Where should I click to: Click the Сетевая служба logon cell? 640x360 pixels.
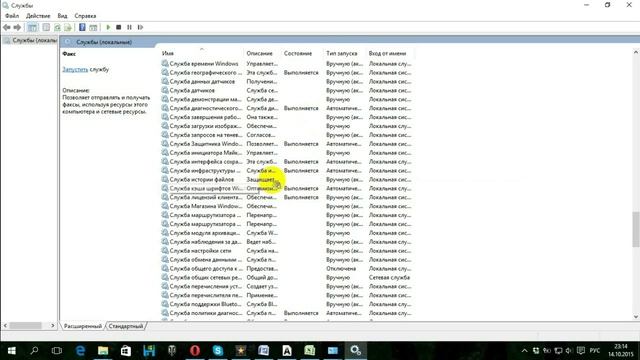(x=389, y=278)
